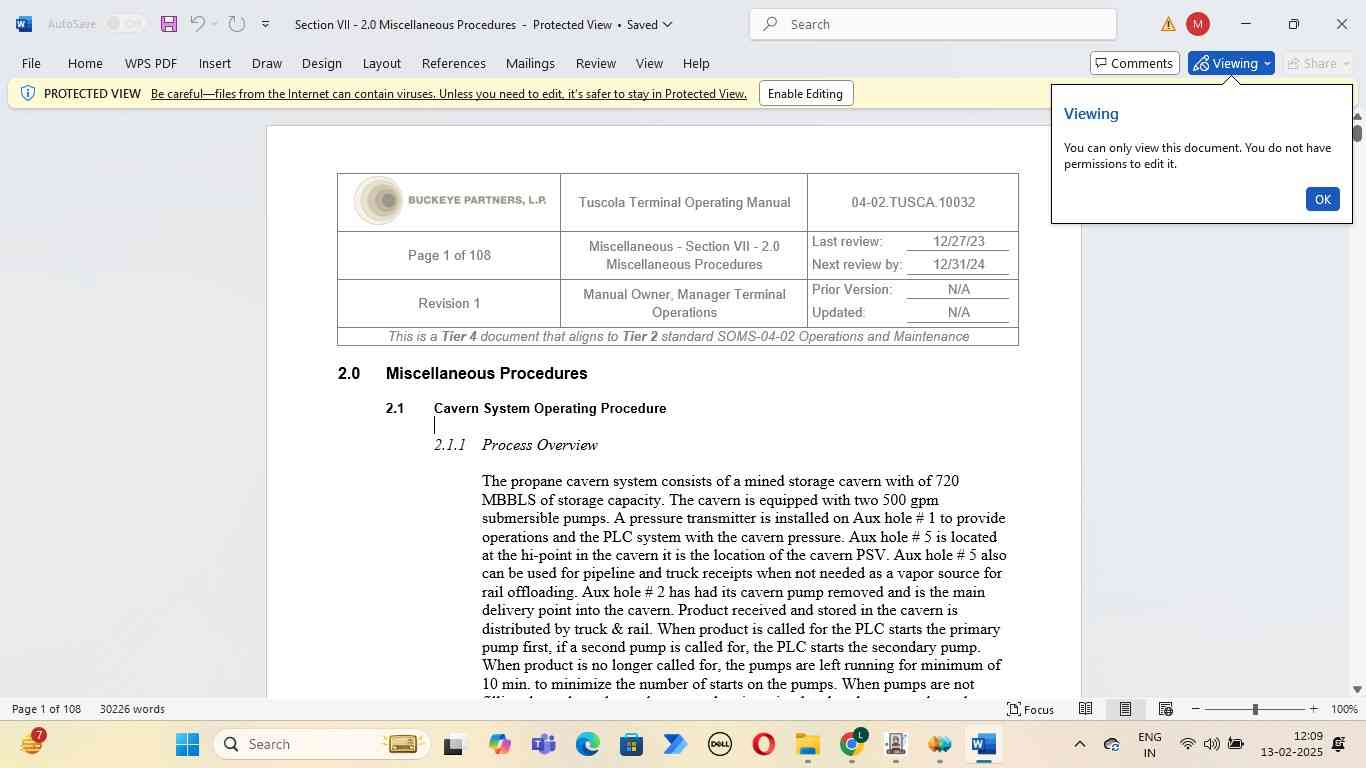The width and height of the screenshot is (1366, 768).
Task: Select Print Layout view icon
Action: 1125,709
